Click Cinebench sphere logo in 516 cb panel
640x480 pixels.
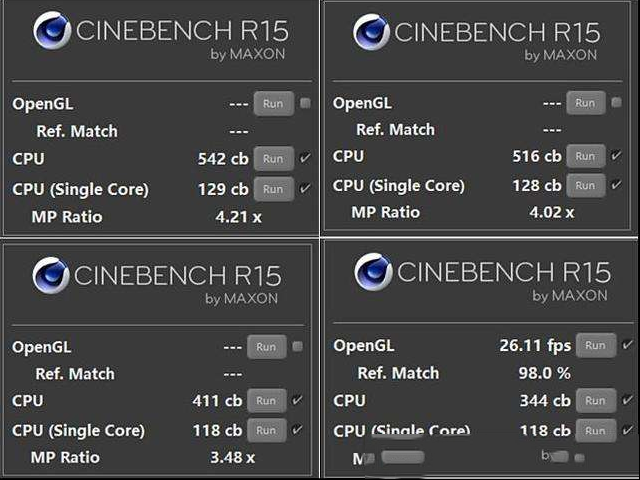(x=371, y=32)
